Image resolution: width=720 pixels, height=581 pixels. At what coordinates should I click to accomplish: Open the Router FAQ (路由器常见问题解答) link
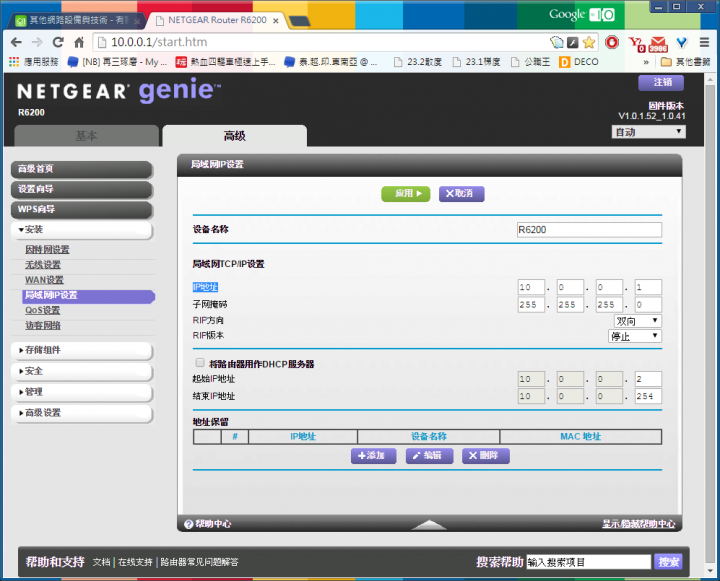click(199, 562)
